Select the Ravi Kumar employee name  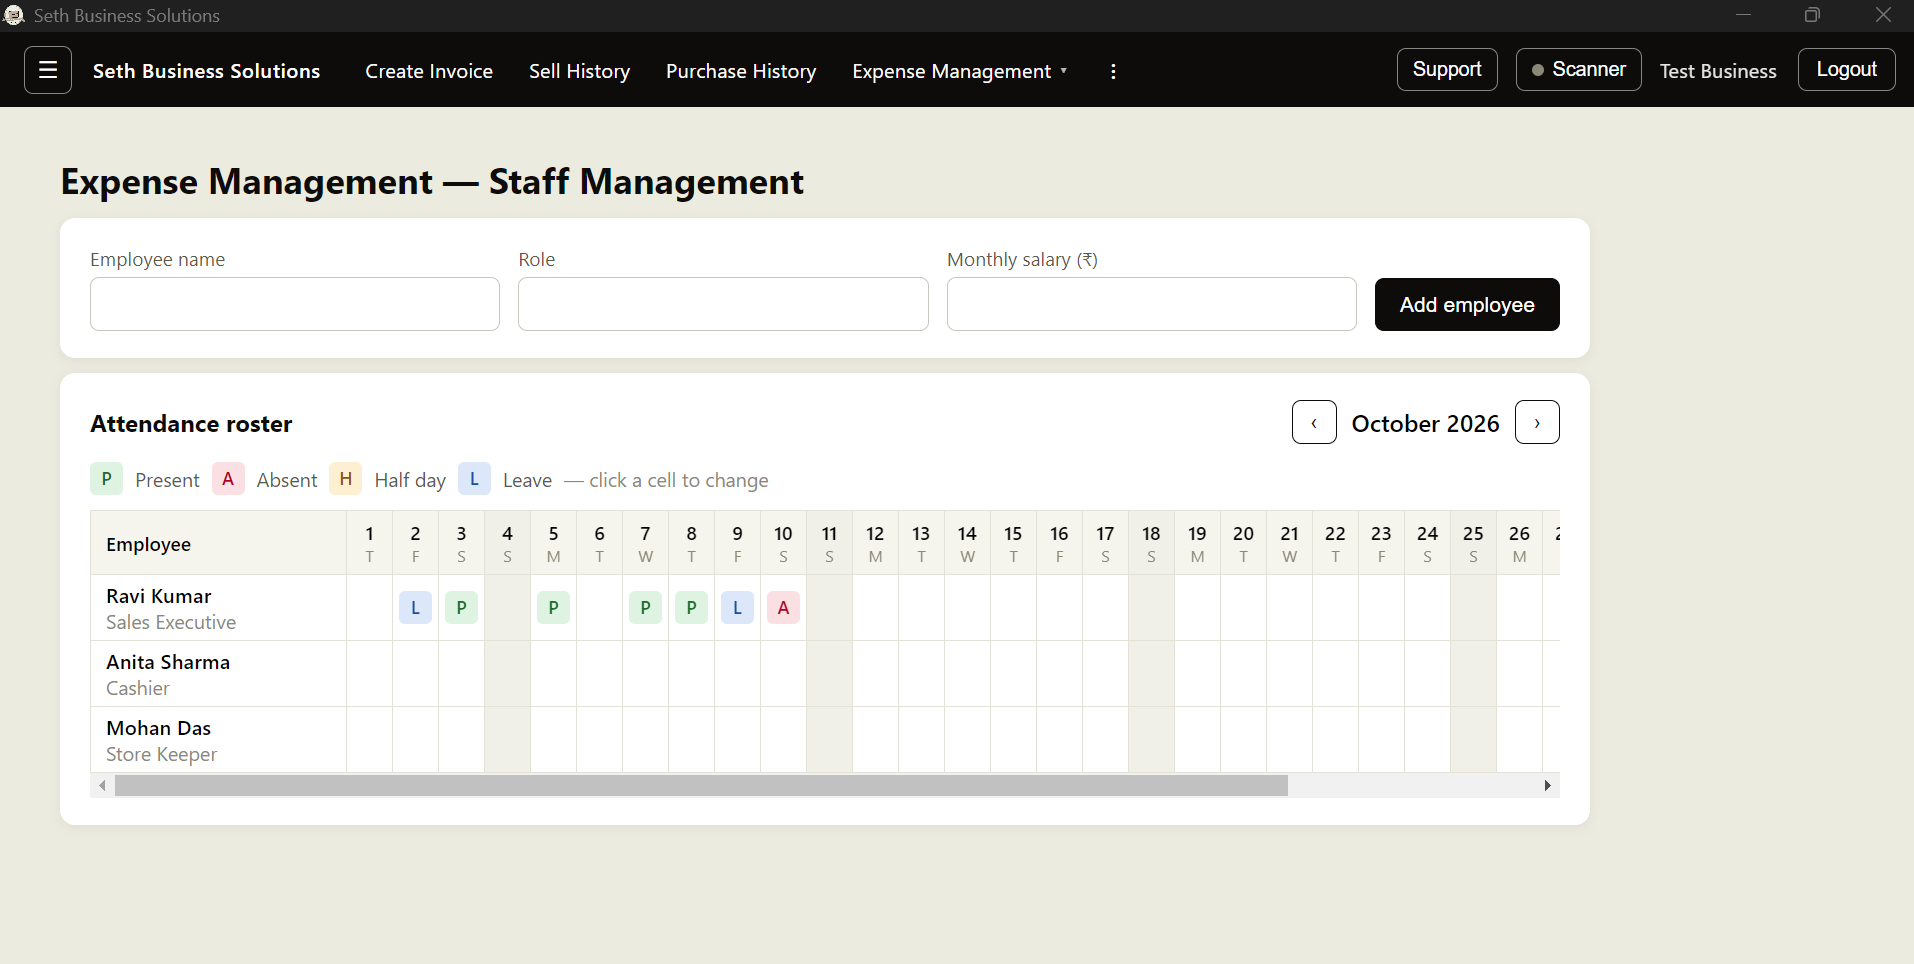[x=159, y=596]
